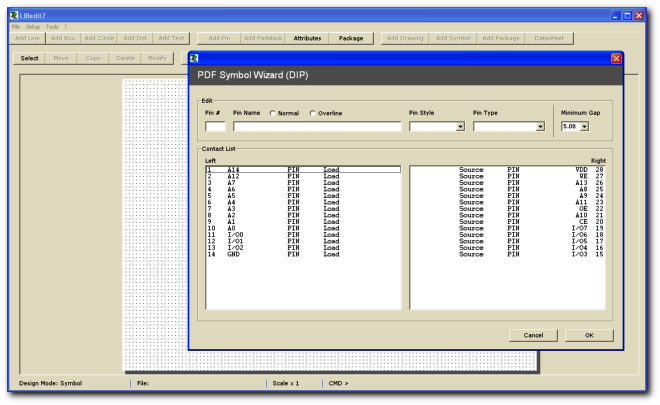Screen dimensions: 660x405
Task: Click the wizard dialog's title bar icon
Action: click(194, 58)
